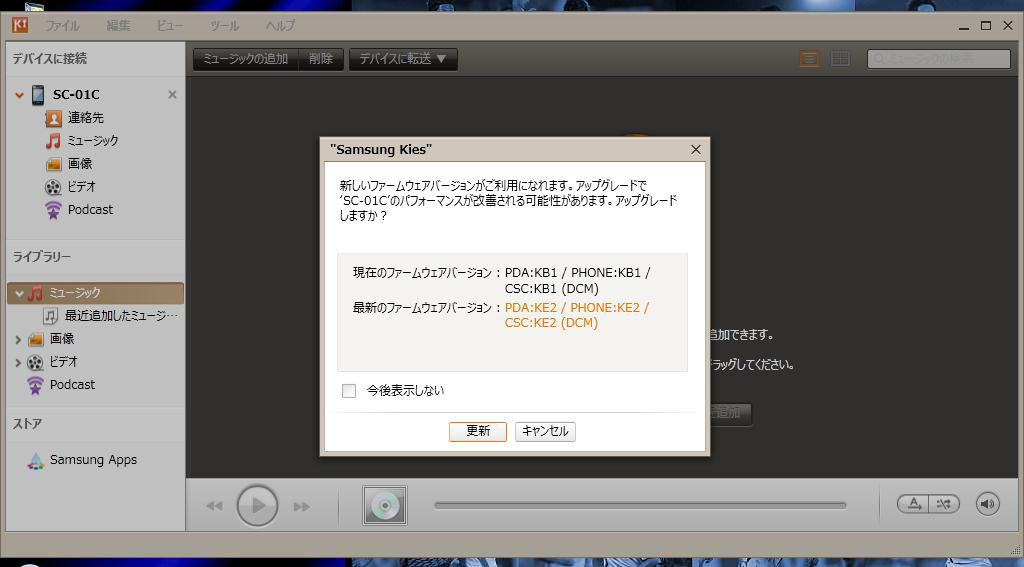1024x567 pixels.
Task: Click previous track button
Action: (214, 506)
